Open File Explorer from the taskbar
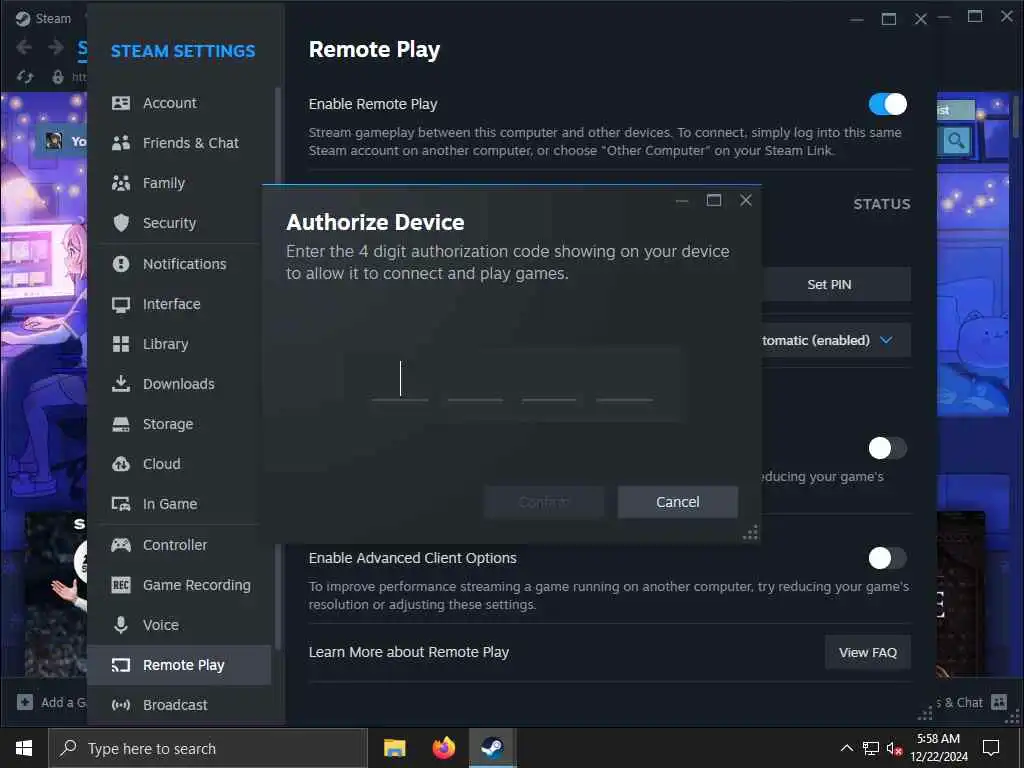This screenshot has height=768, width=1024. click(x=394, y=748)
